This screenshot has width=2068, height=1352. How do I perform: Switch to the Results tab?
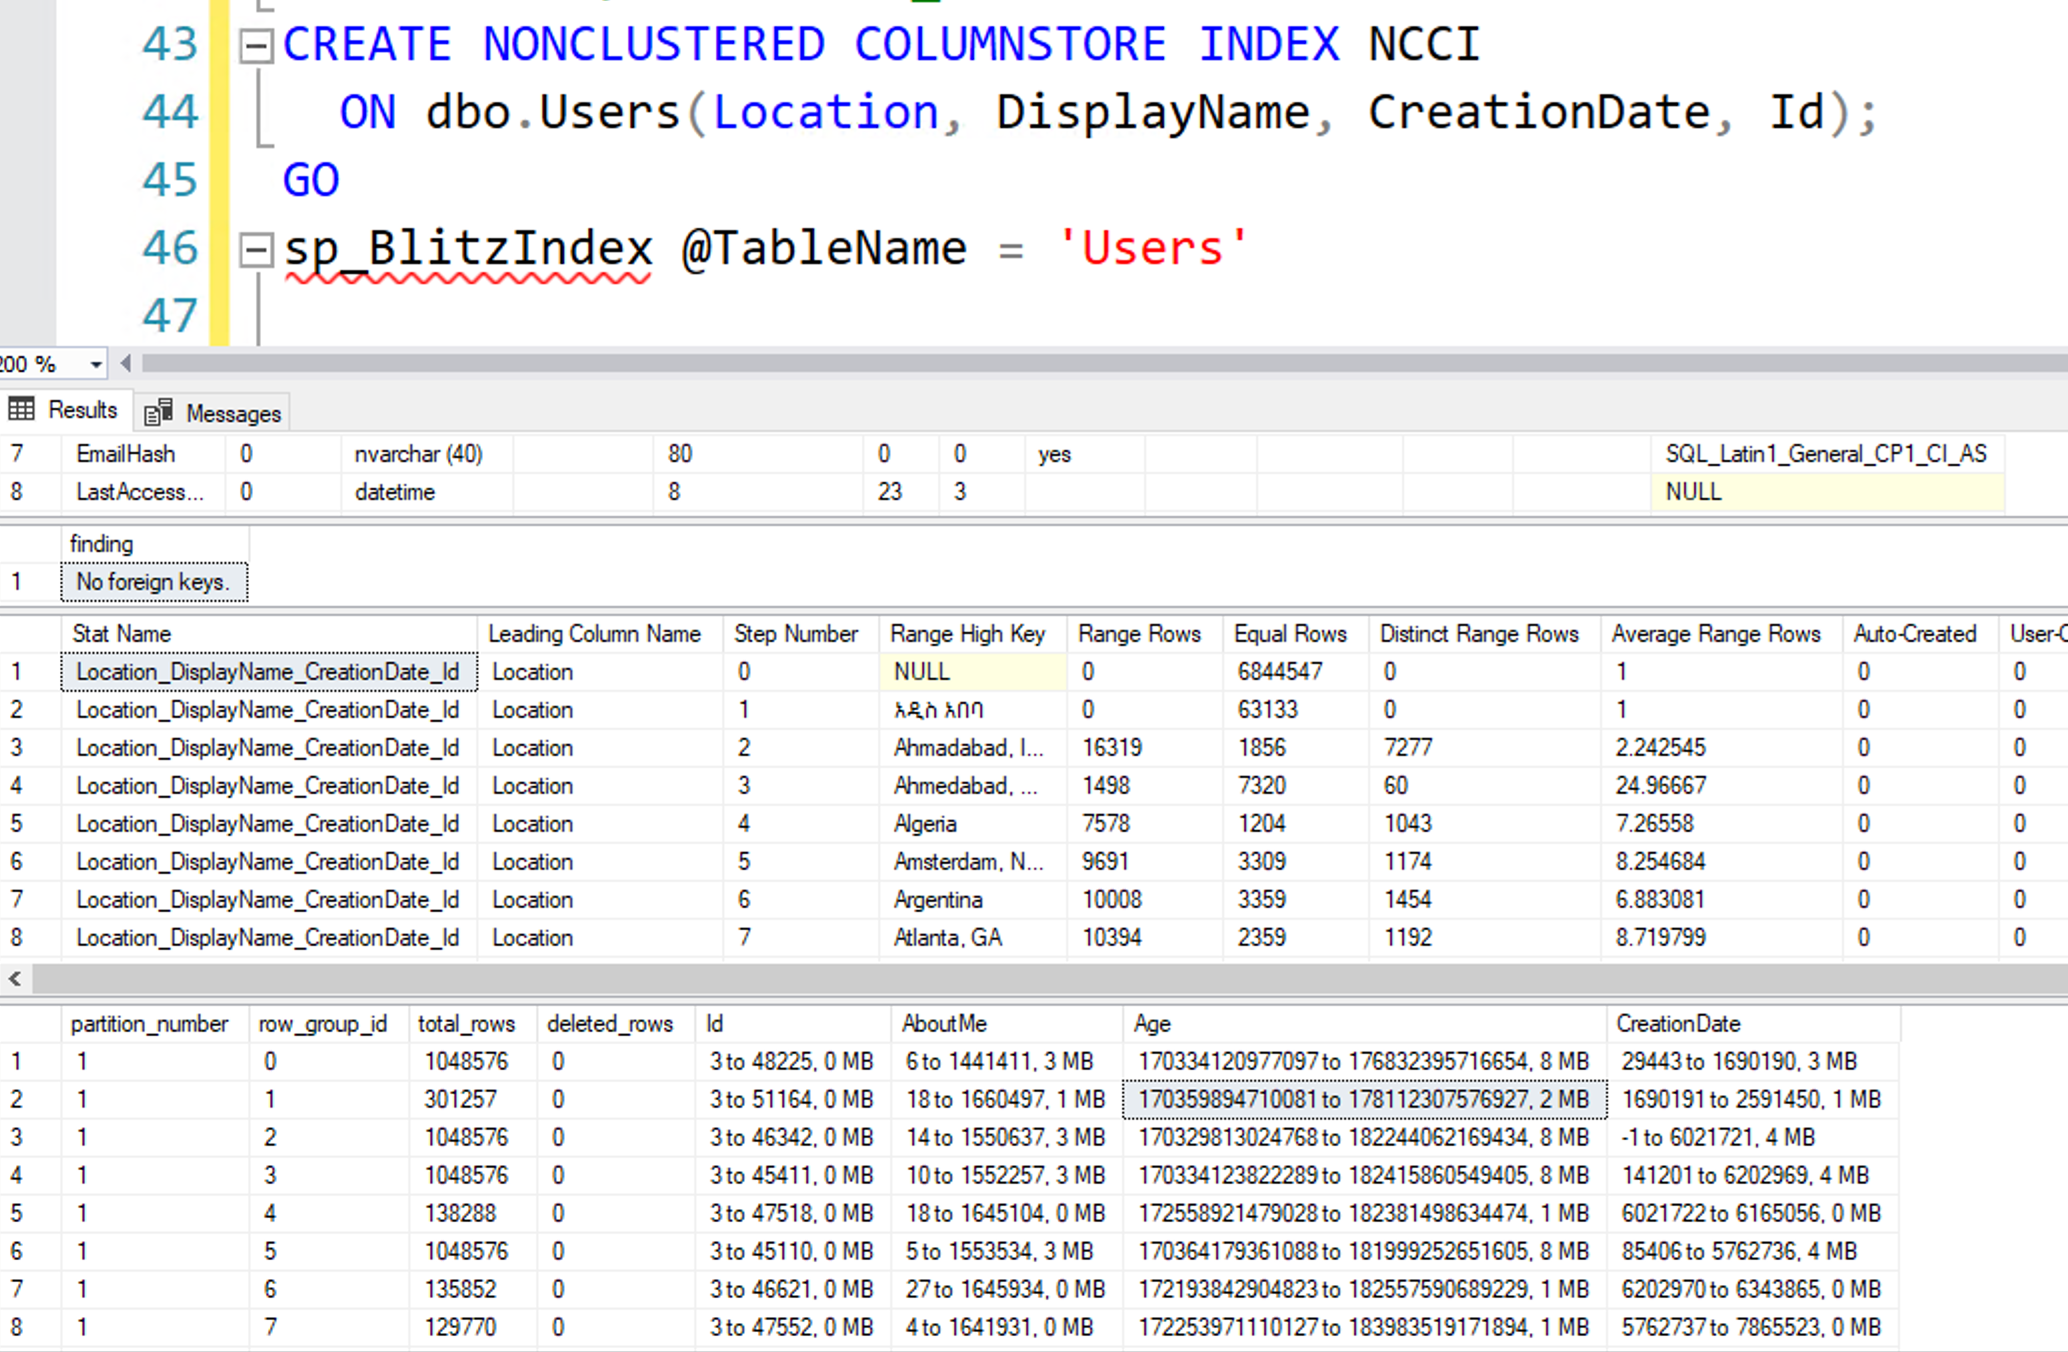click(x=83, y=409)
